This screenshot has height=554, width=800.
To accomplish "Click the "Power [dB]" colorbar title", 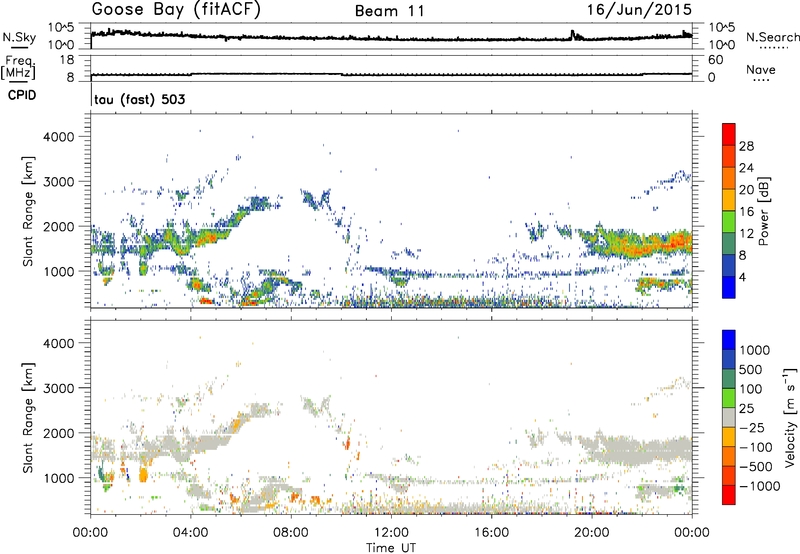I will [x=763, y=211].
